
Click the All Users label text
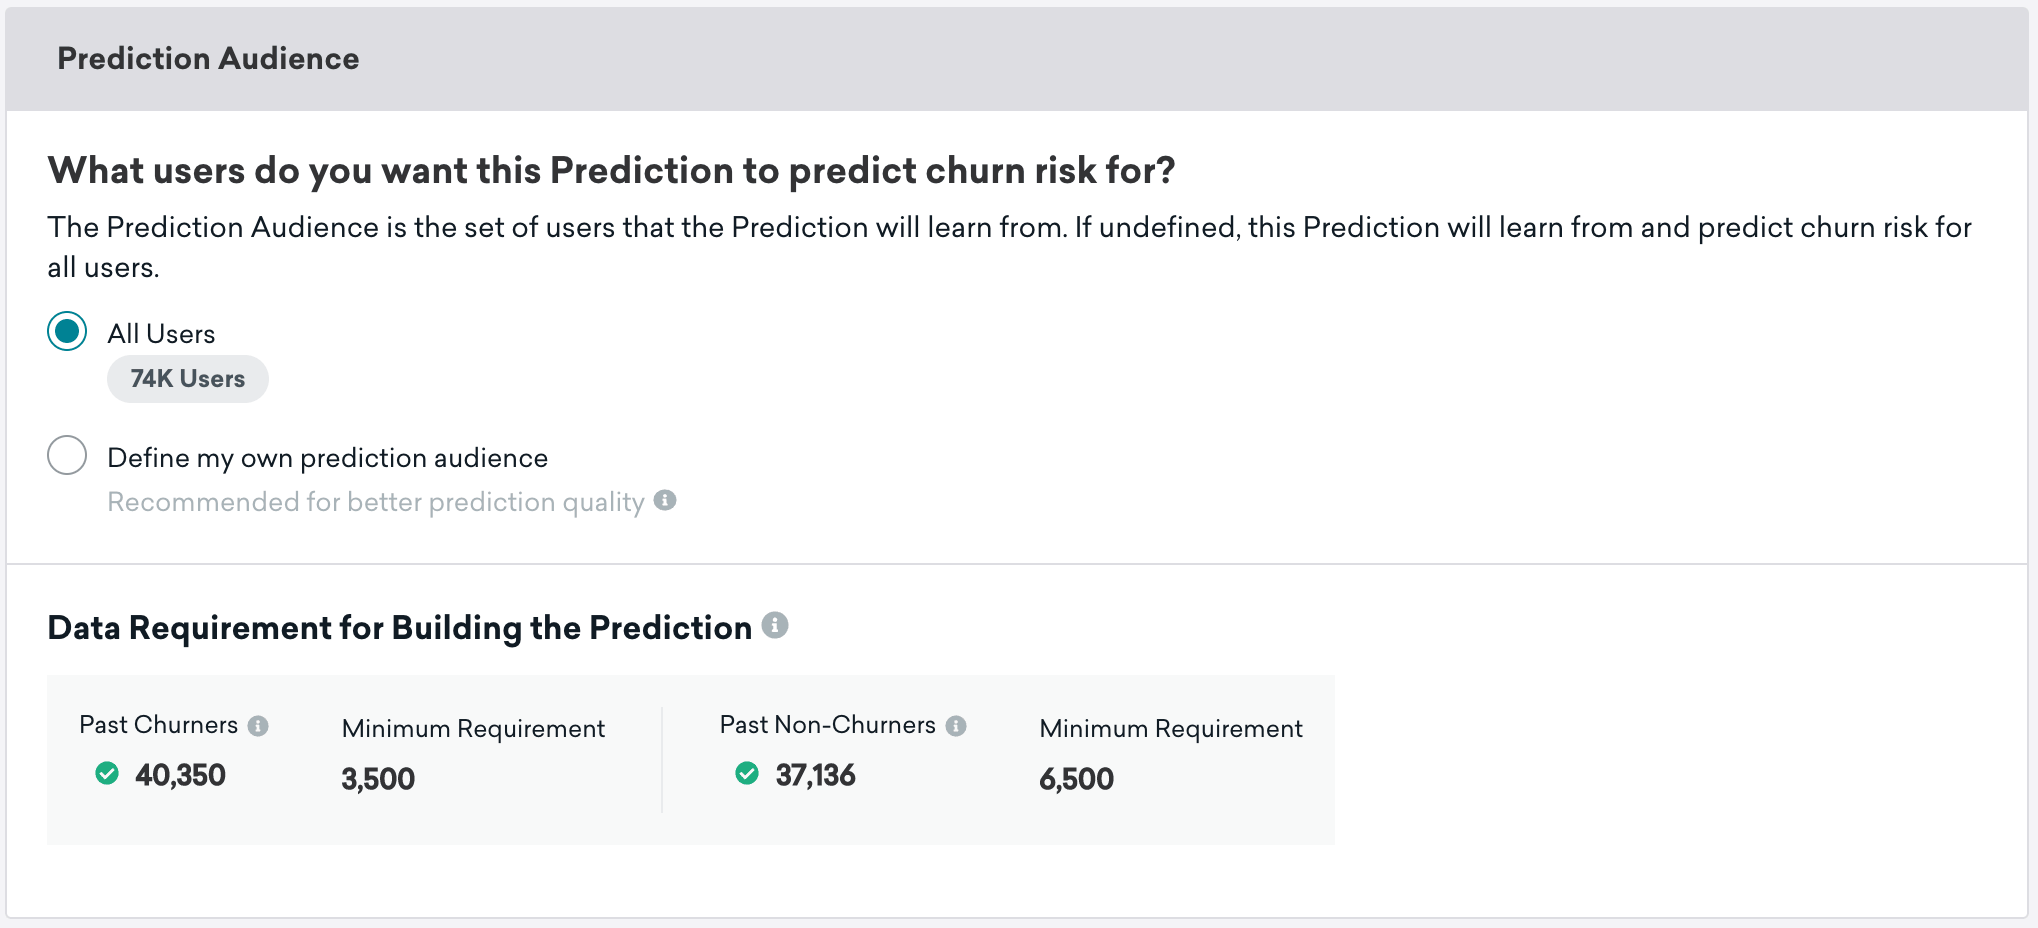(x=161, y=334)
